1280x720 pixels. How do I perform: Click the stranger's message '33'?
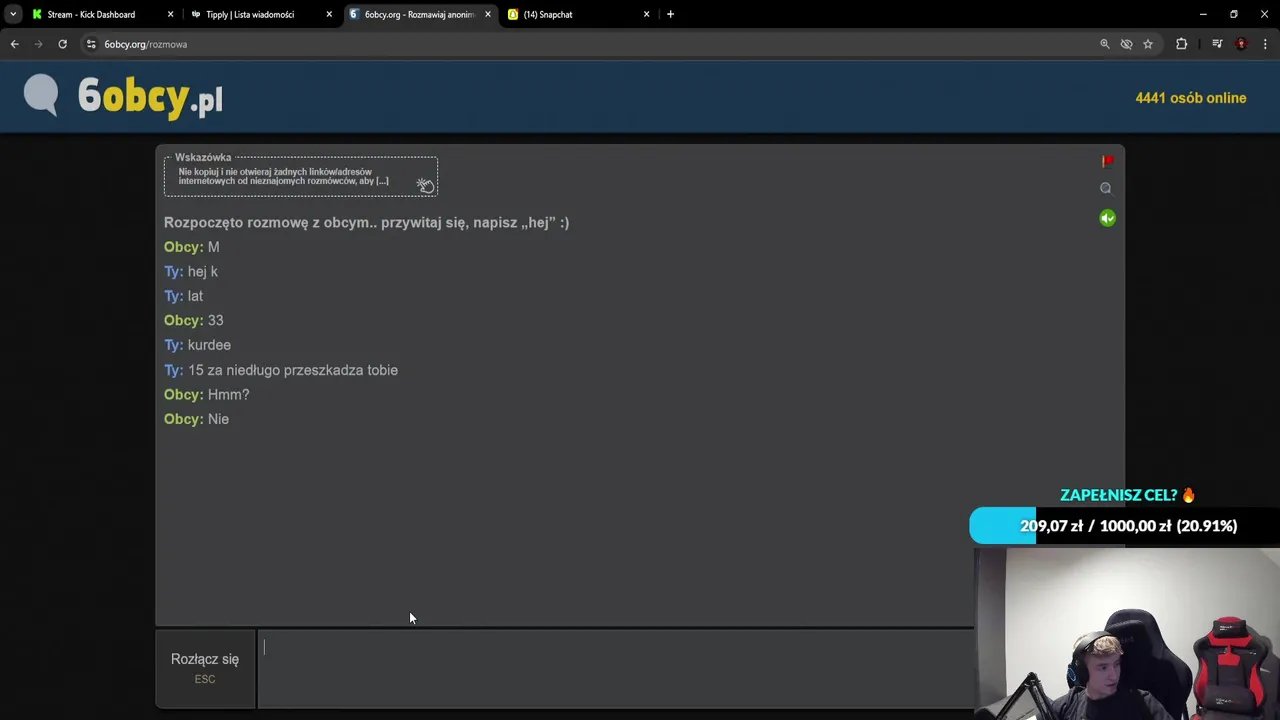(215, 320)
